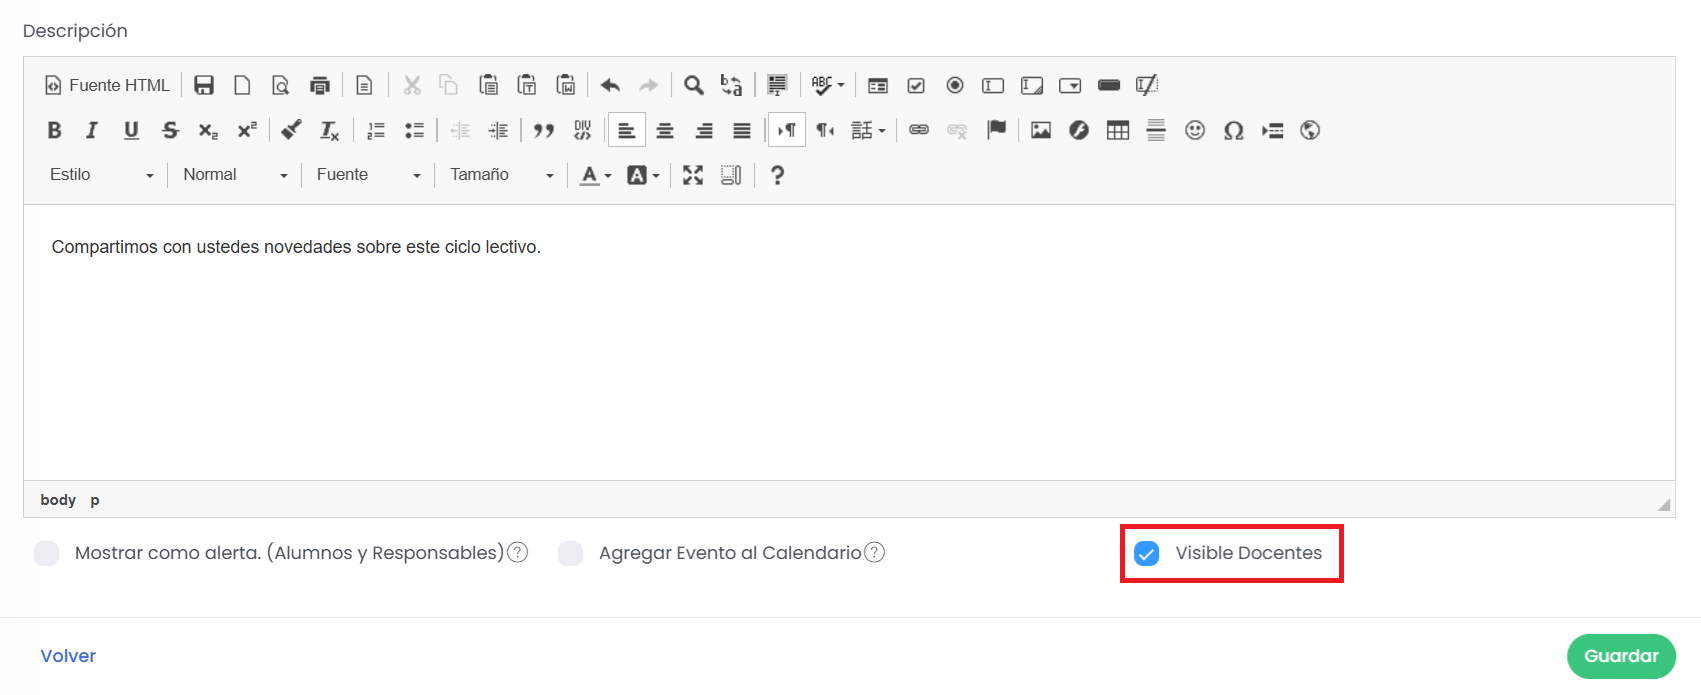Image resolution: width=1701 pixels, height=695 pixels.
Task: Create a new blank page
Action: (242, 85)
